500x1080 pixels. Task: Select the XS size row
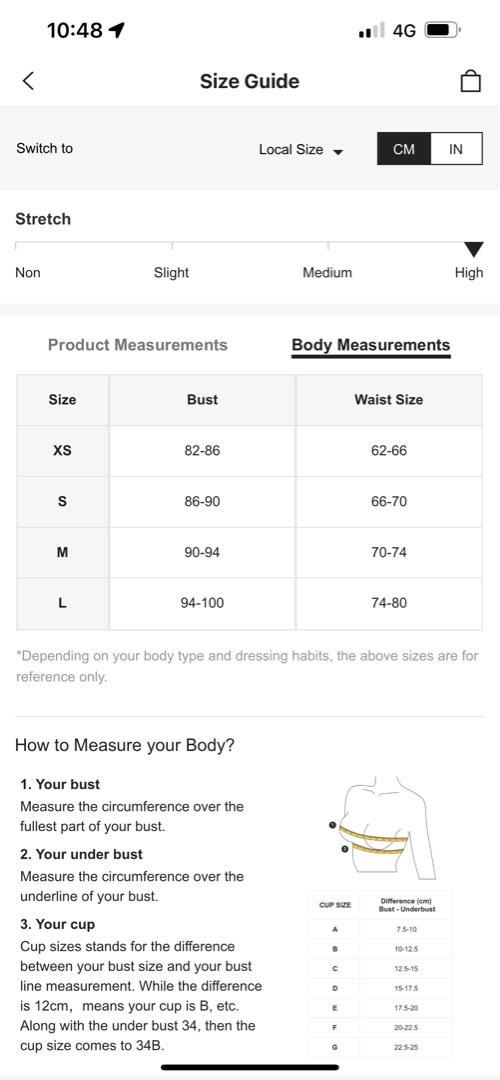pos(249,450)
